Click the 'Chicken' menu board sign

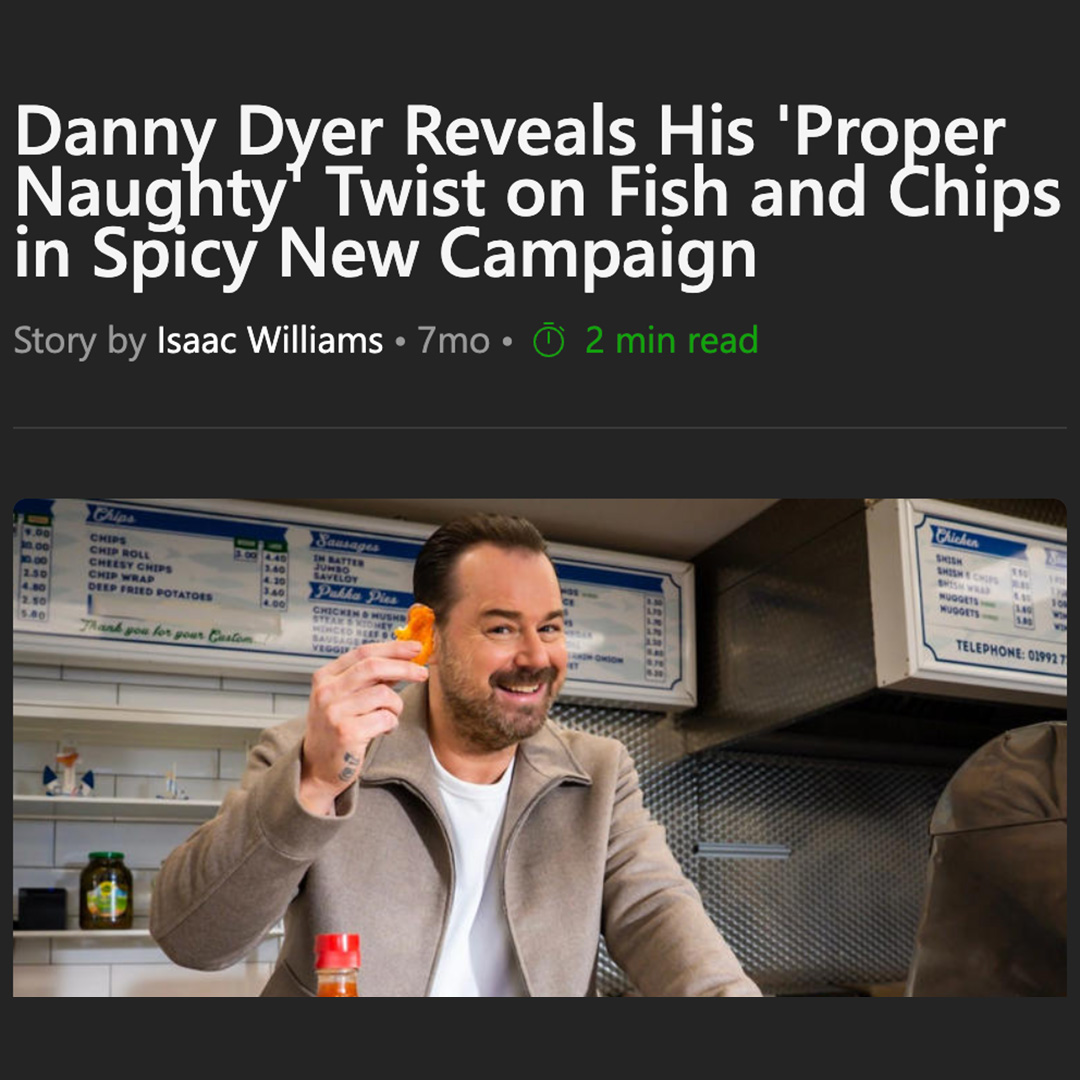tap(990, 598)
